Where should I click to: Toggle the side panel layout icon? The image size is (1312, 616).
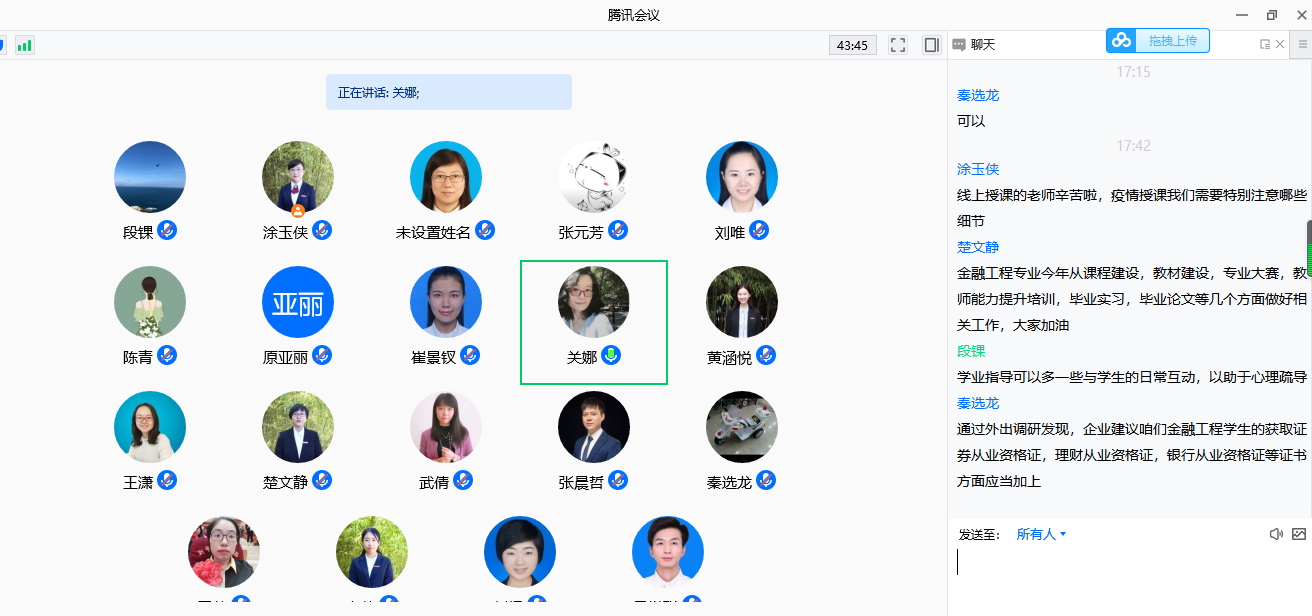(932, 45)
